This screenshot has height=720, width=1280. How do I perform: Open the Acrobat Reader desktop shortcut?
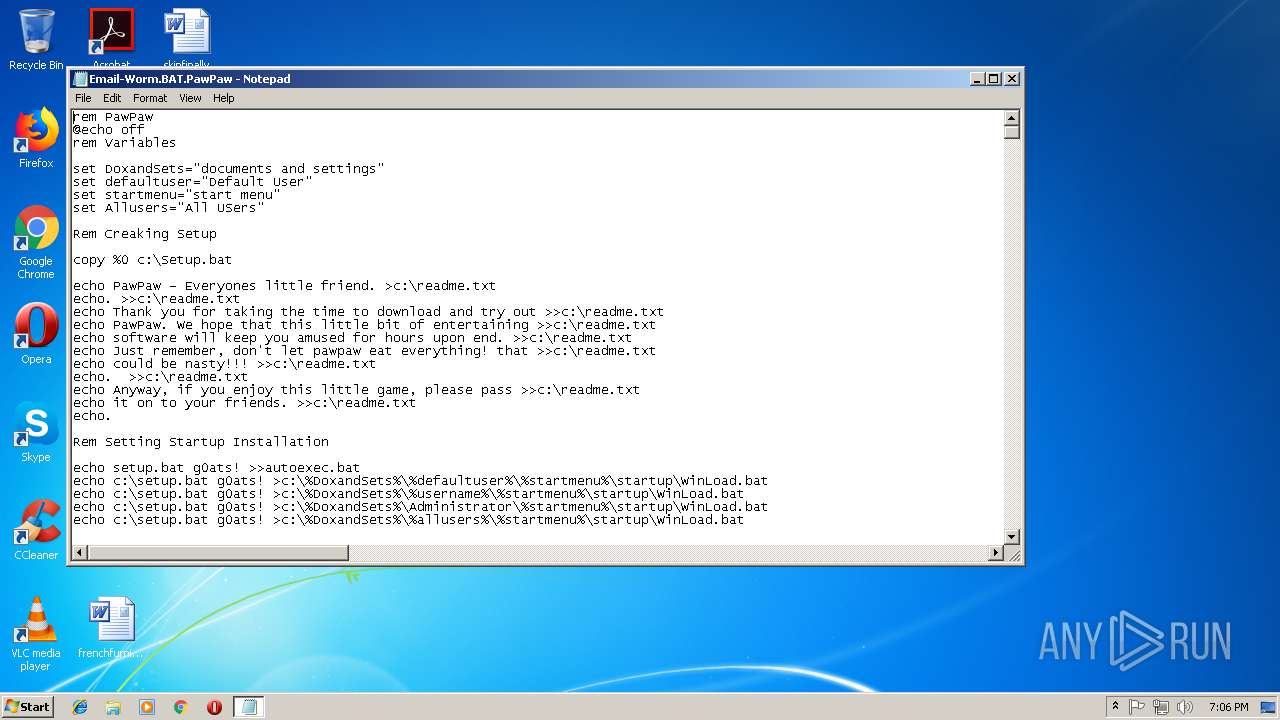coord(111,38)
